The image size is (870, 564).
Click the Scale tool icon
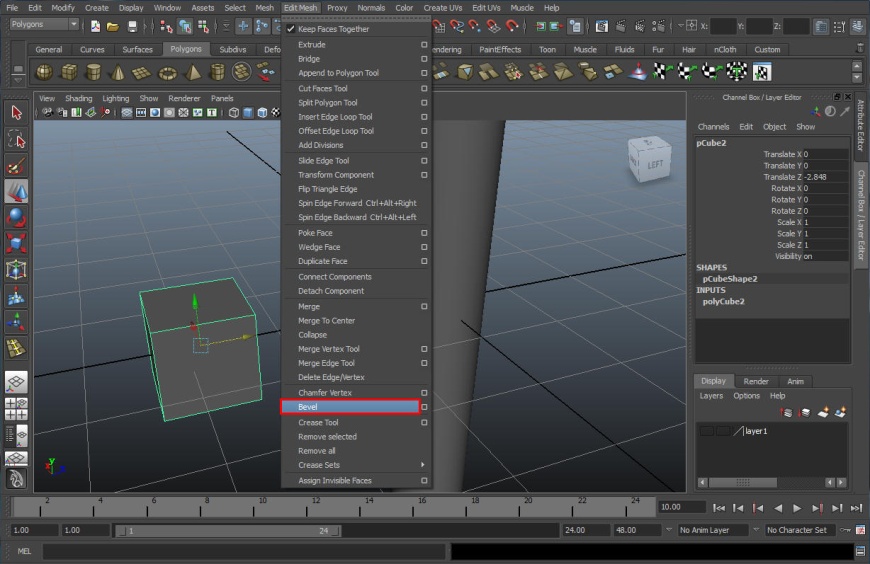(16, 243)
